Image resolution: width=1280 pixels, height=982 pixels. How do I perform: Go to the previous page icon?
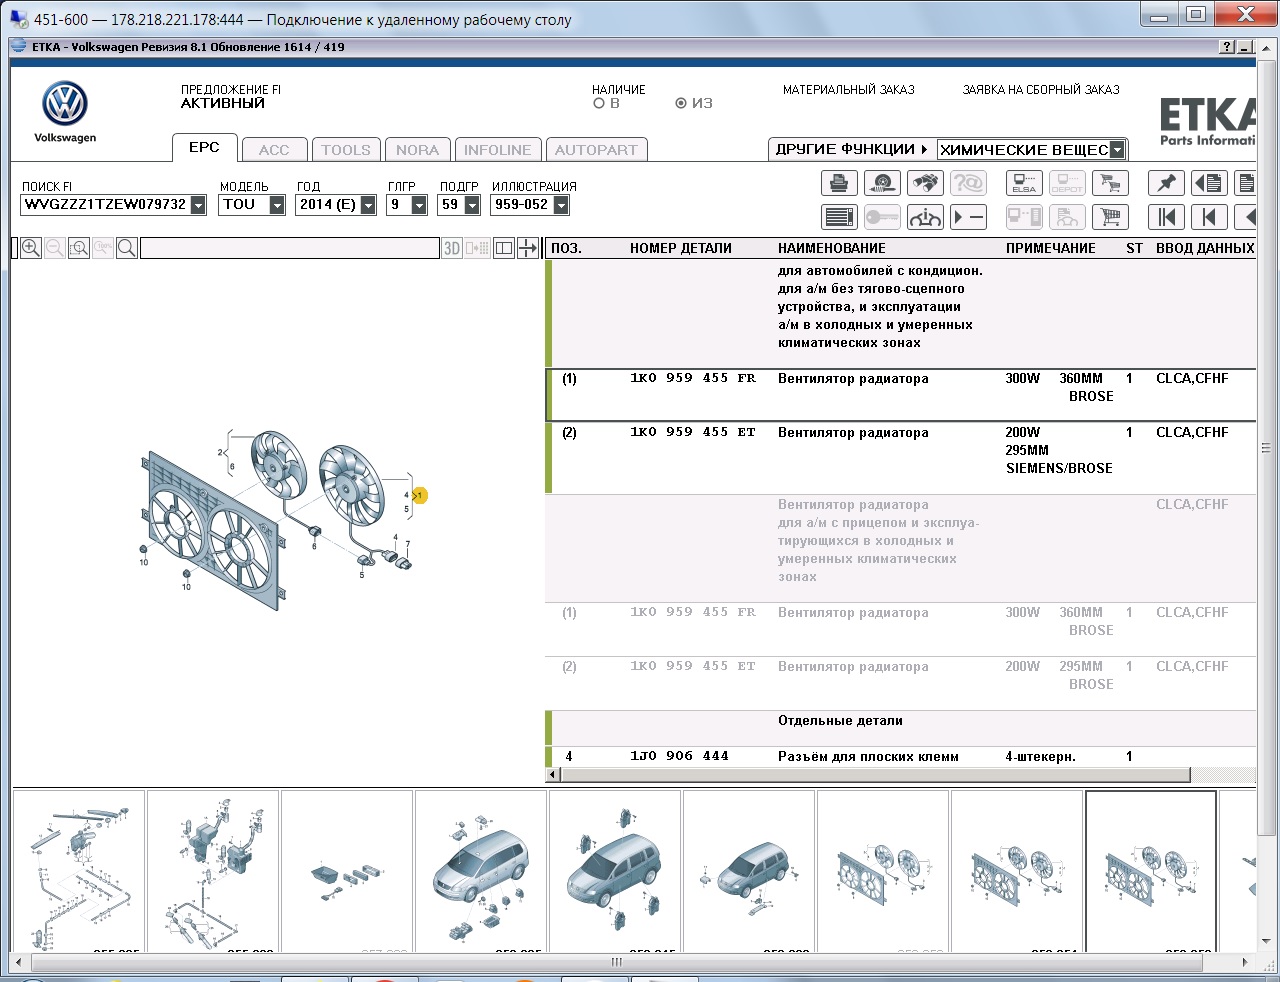1209,217
